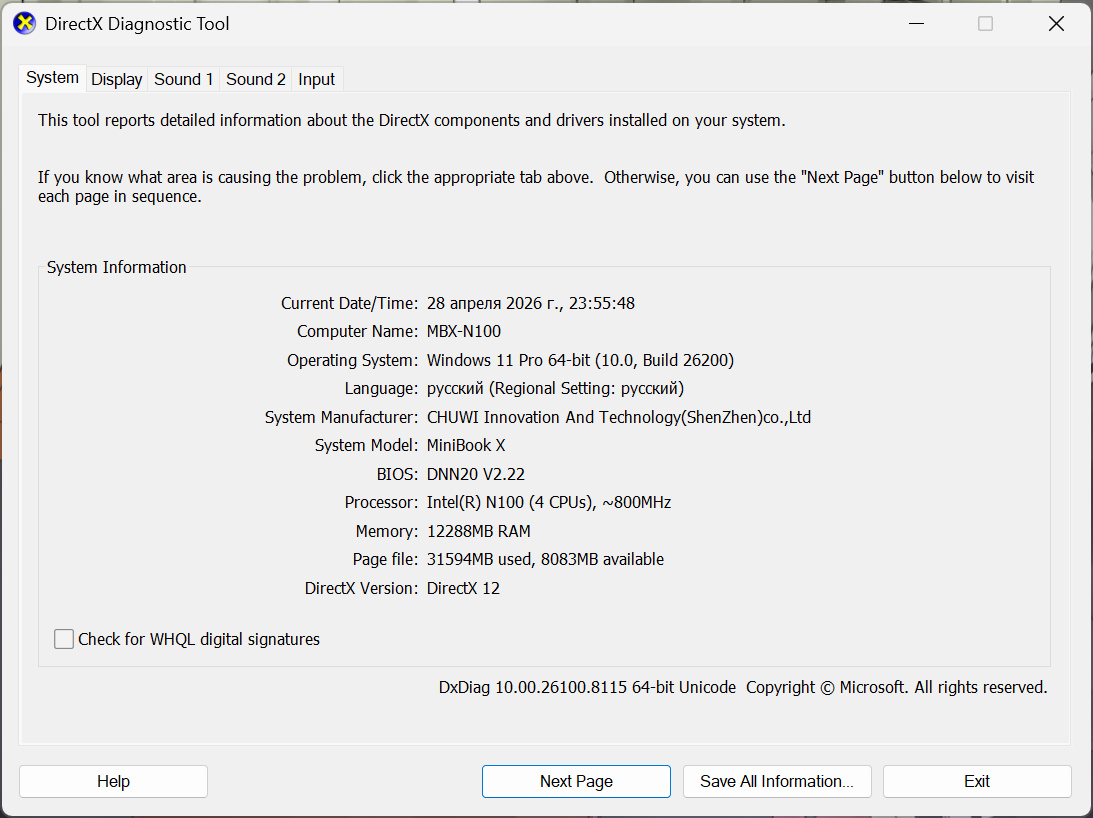Close the DirectX Diagnostic Tool window

1056,24
